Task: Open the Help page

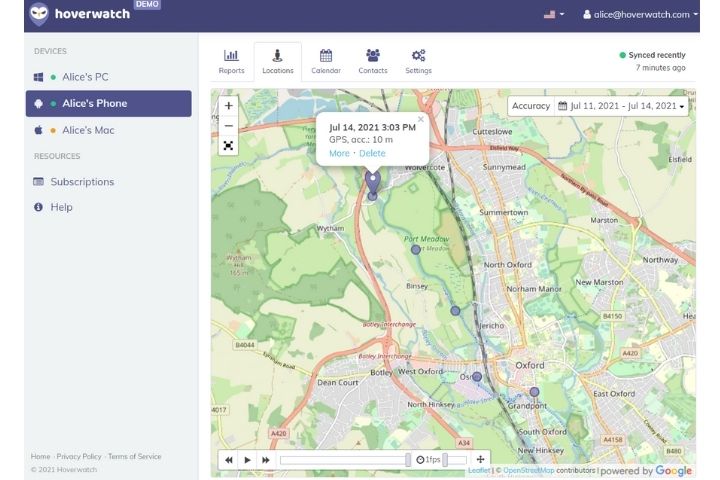Action: 62,207
